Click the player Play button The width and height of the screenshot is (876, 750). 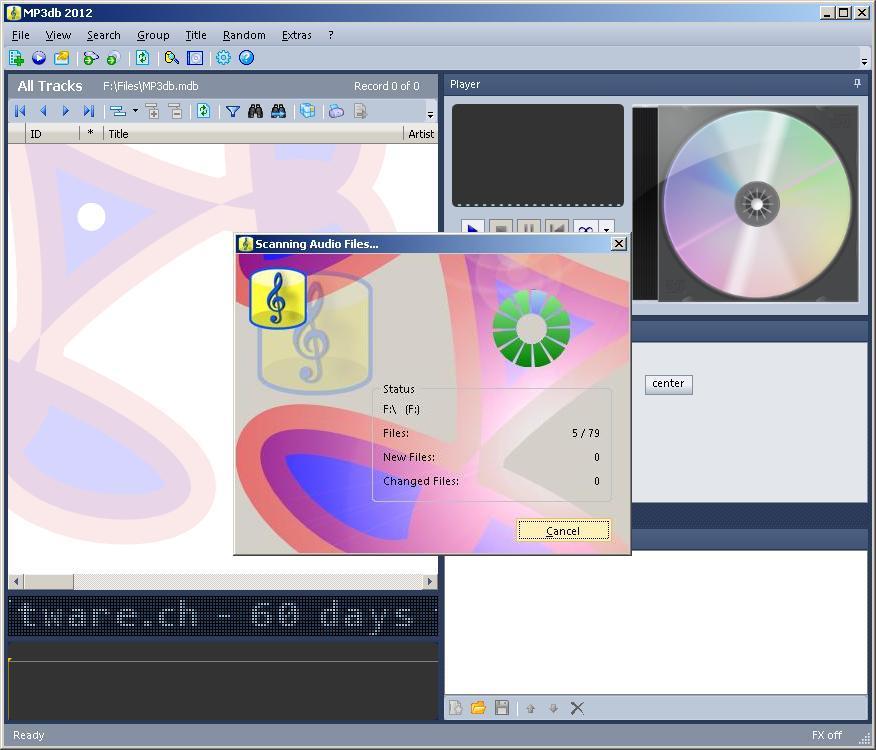point(473,226)
